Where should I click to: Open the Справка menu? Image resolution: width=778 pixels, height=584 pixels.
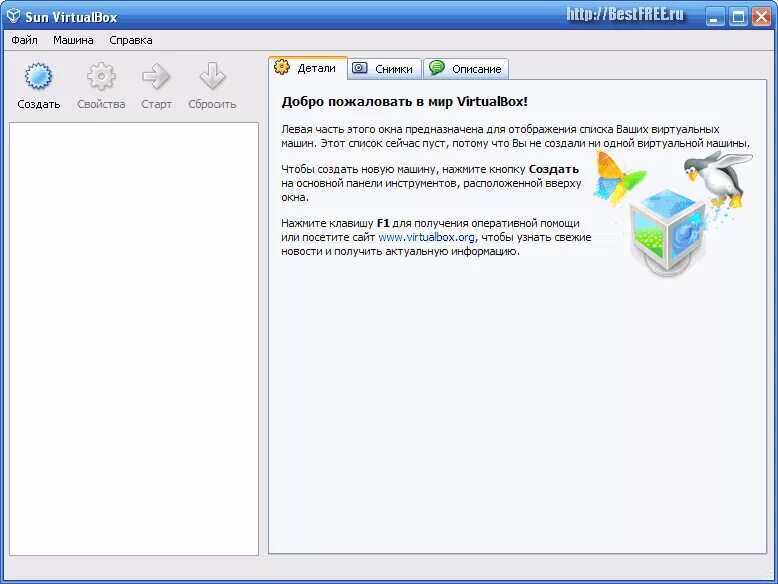coord(130,40)
